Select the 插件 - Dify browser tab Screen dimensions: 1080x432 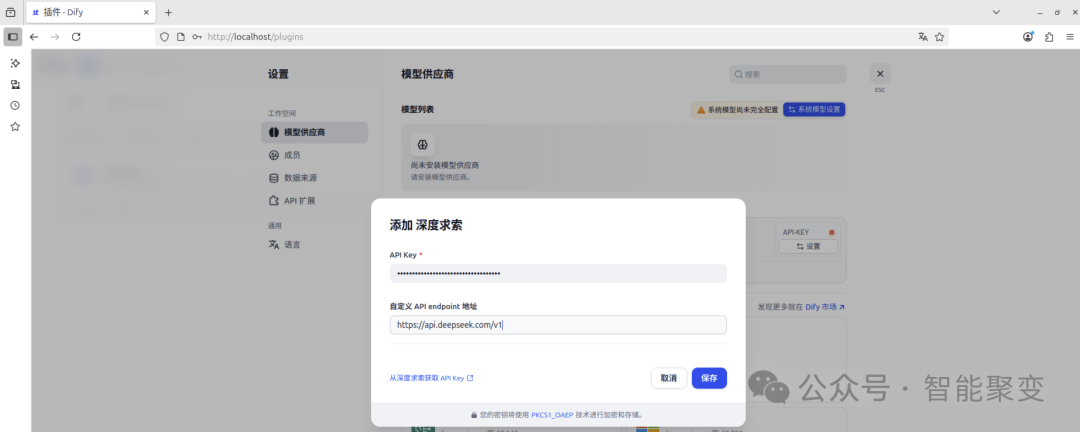click(90, 12)
